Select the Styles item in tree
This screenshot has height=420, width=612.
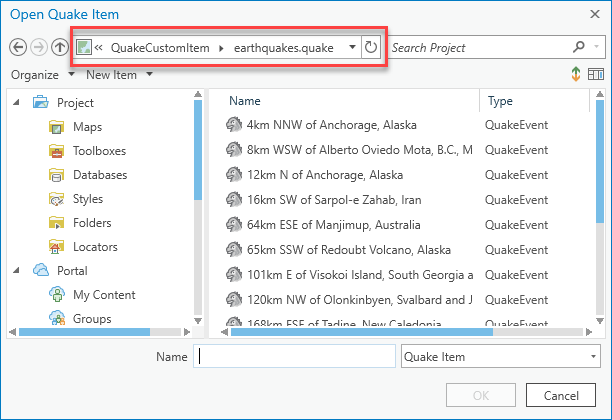tap(87, 199)
